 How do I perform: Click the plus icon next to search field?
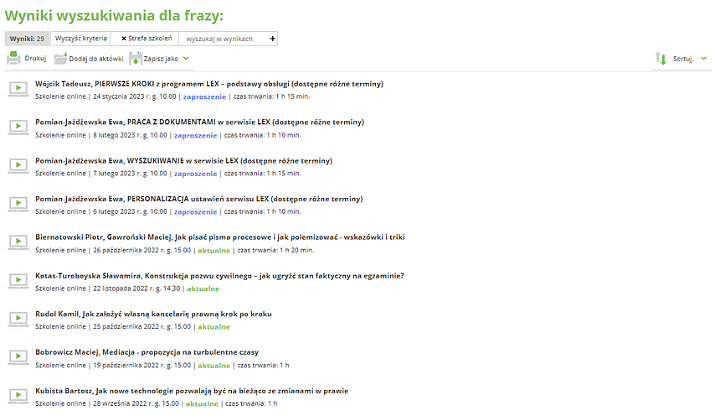[272, 38]
